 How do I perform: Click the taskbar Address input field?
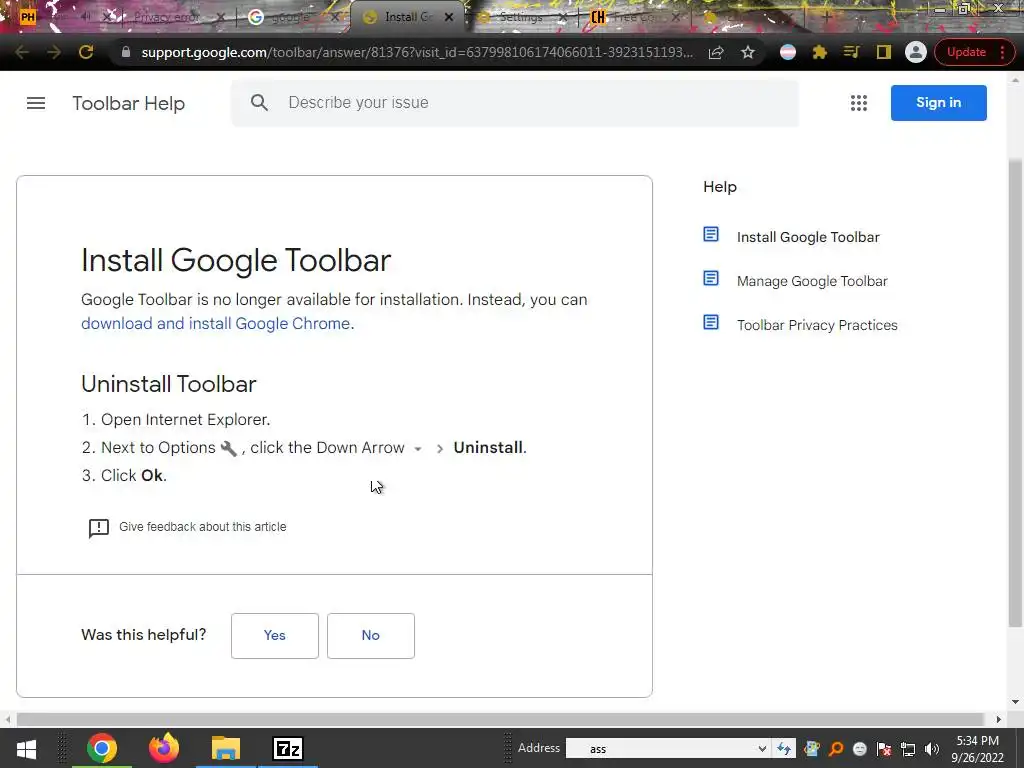[660, 749]
